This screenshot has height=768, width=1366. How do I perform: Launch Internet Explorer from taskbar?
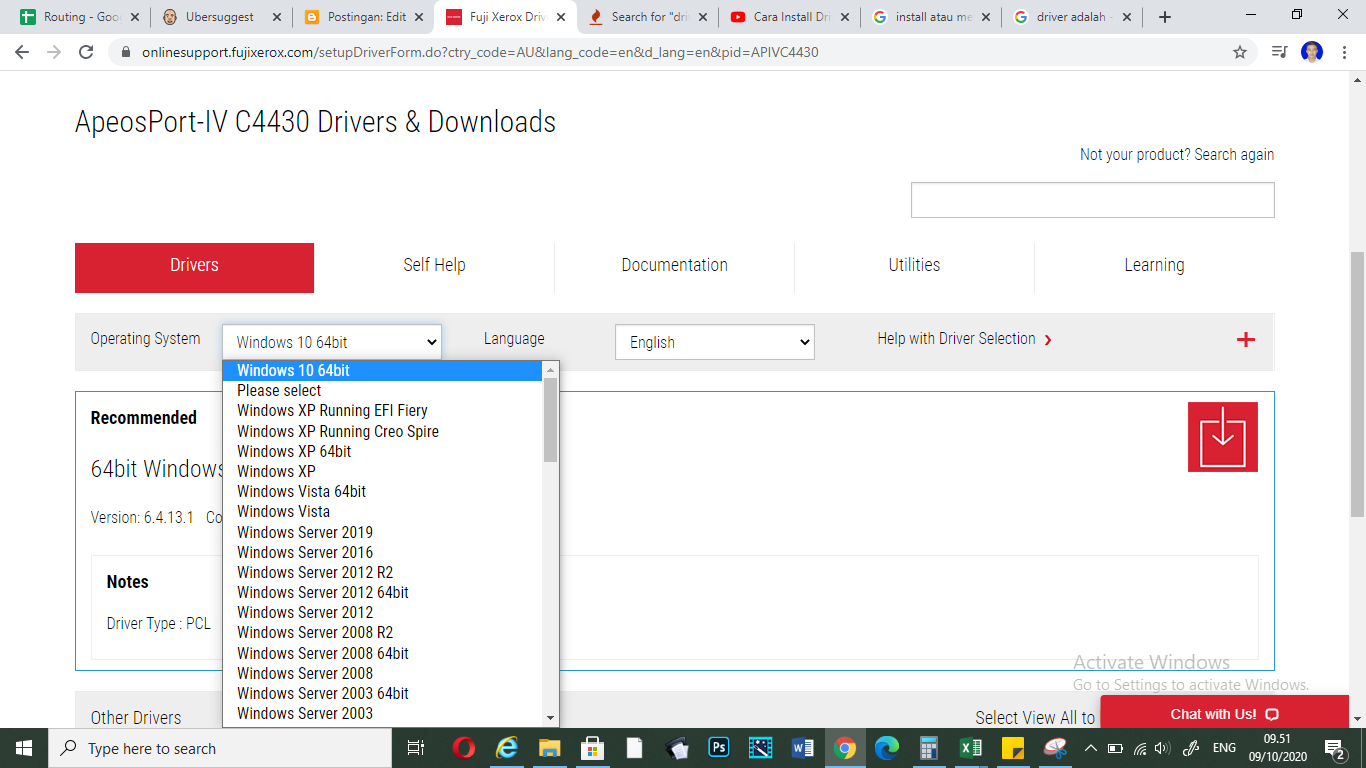pos(507,748)
